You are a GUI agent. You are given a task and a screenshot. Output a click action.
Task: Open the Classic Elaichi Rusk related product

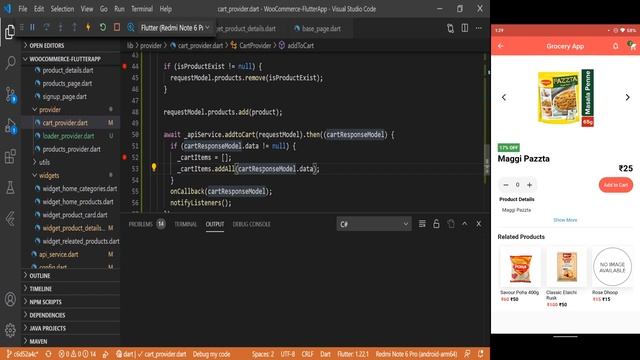(567, 277)
